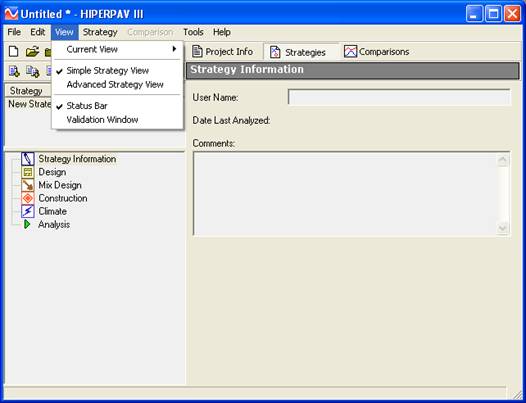Open the Strategy menu

pos(100,32)
